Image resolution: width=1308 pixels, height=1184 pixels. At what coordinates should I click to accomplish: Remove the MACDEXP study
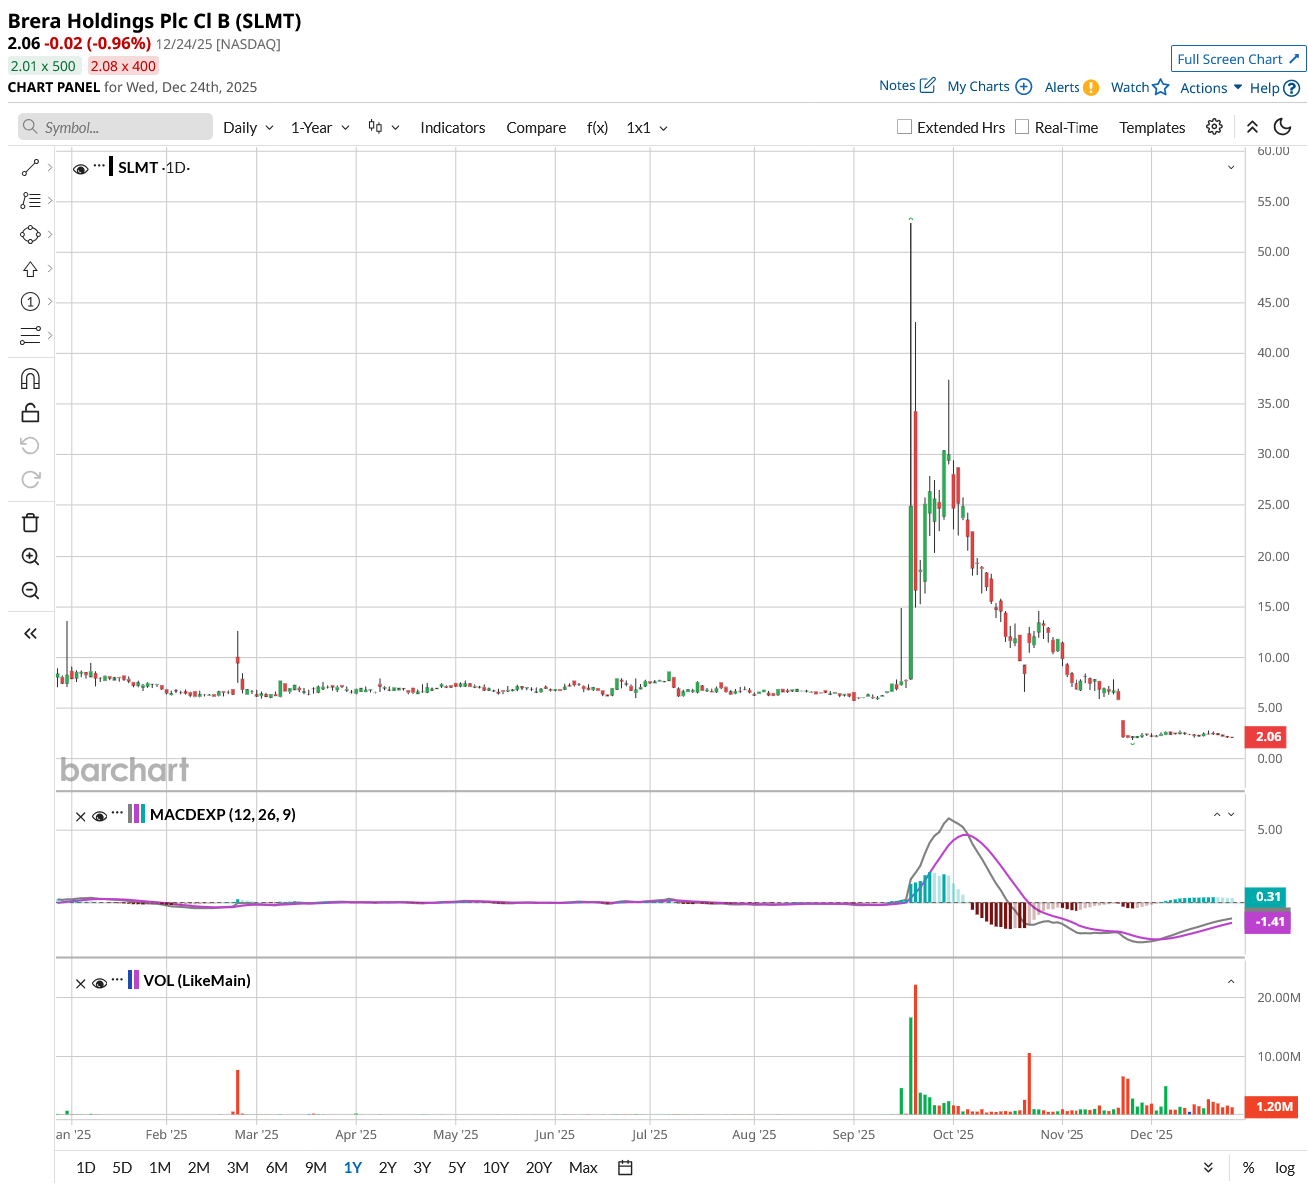(x=81, y=816)
